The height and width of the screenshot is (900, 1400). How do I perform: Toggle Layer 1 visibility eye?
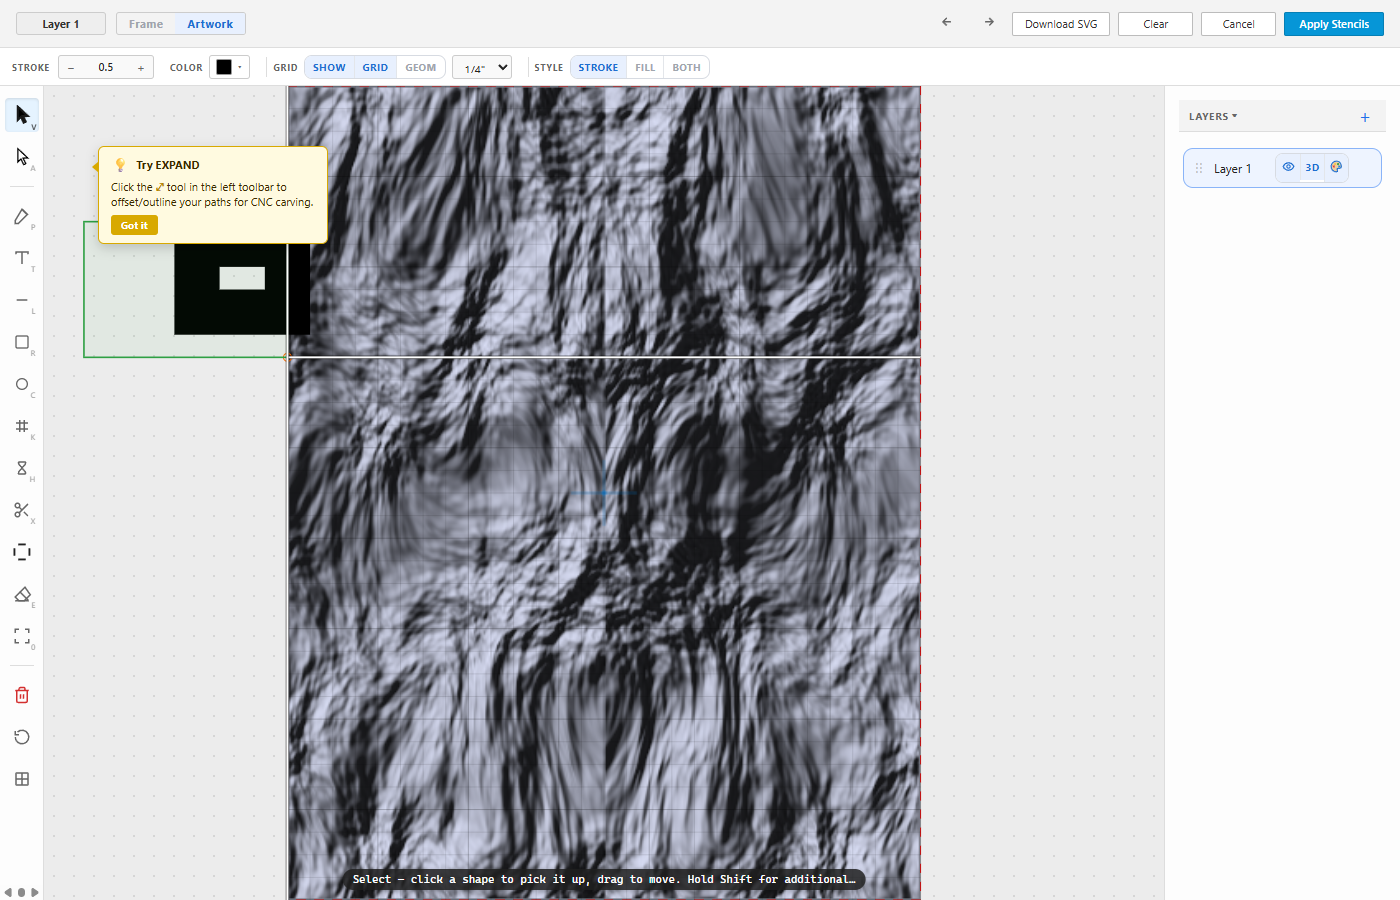coord(1288,167)
